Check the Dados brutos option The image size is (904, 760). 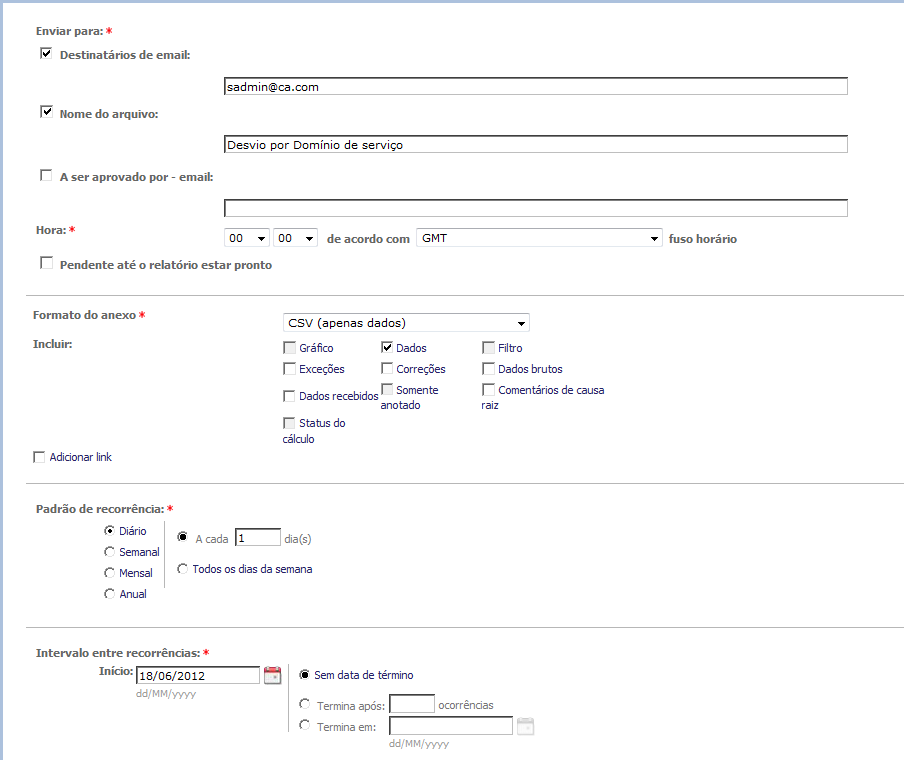pyautogui.click(x=488, y=369)
